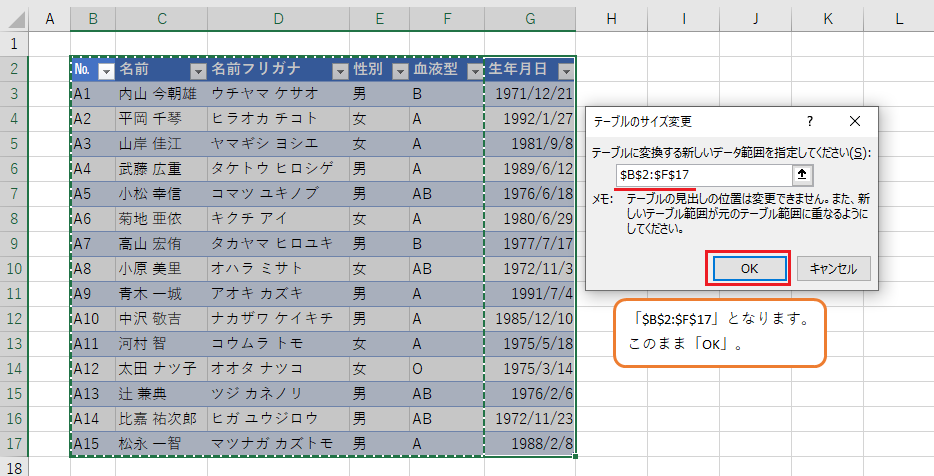Click the date cell 1988/2/8
The image size is (934, 476).
530,444
